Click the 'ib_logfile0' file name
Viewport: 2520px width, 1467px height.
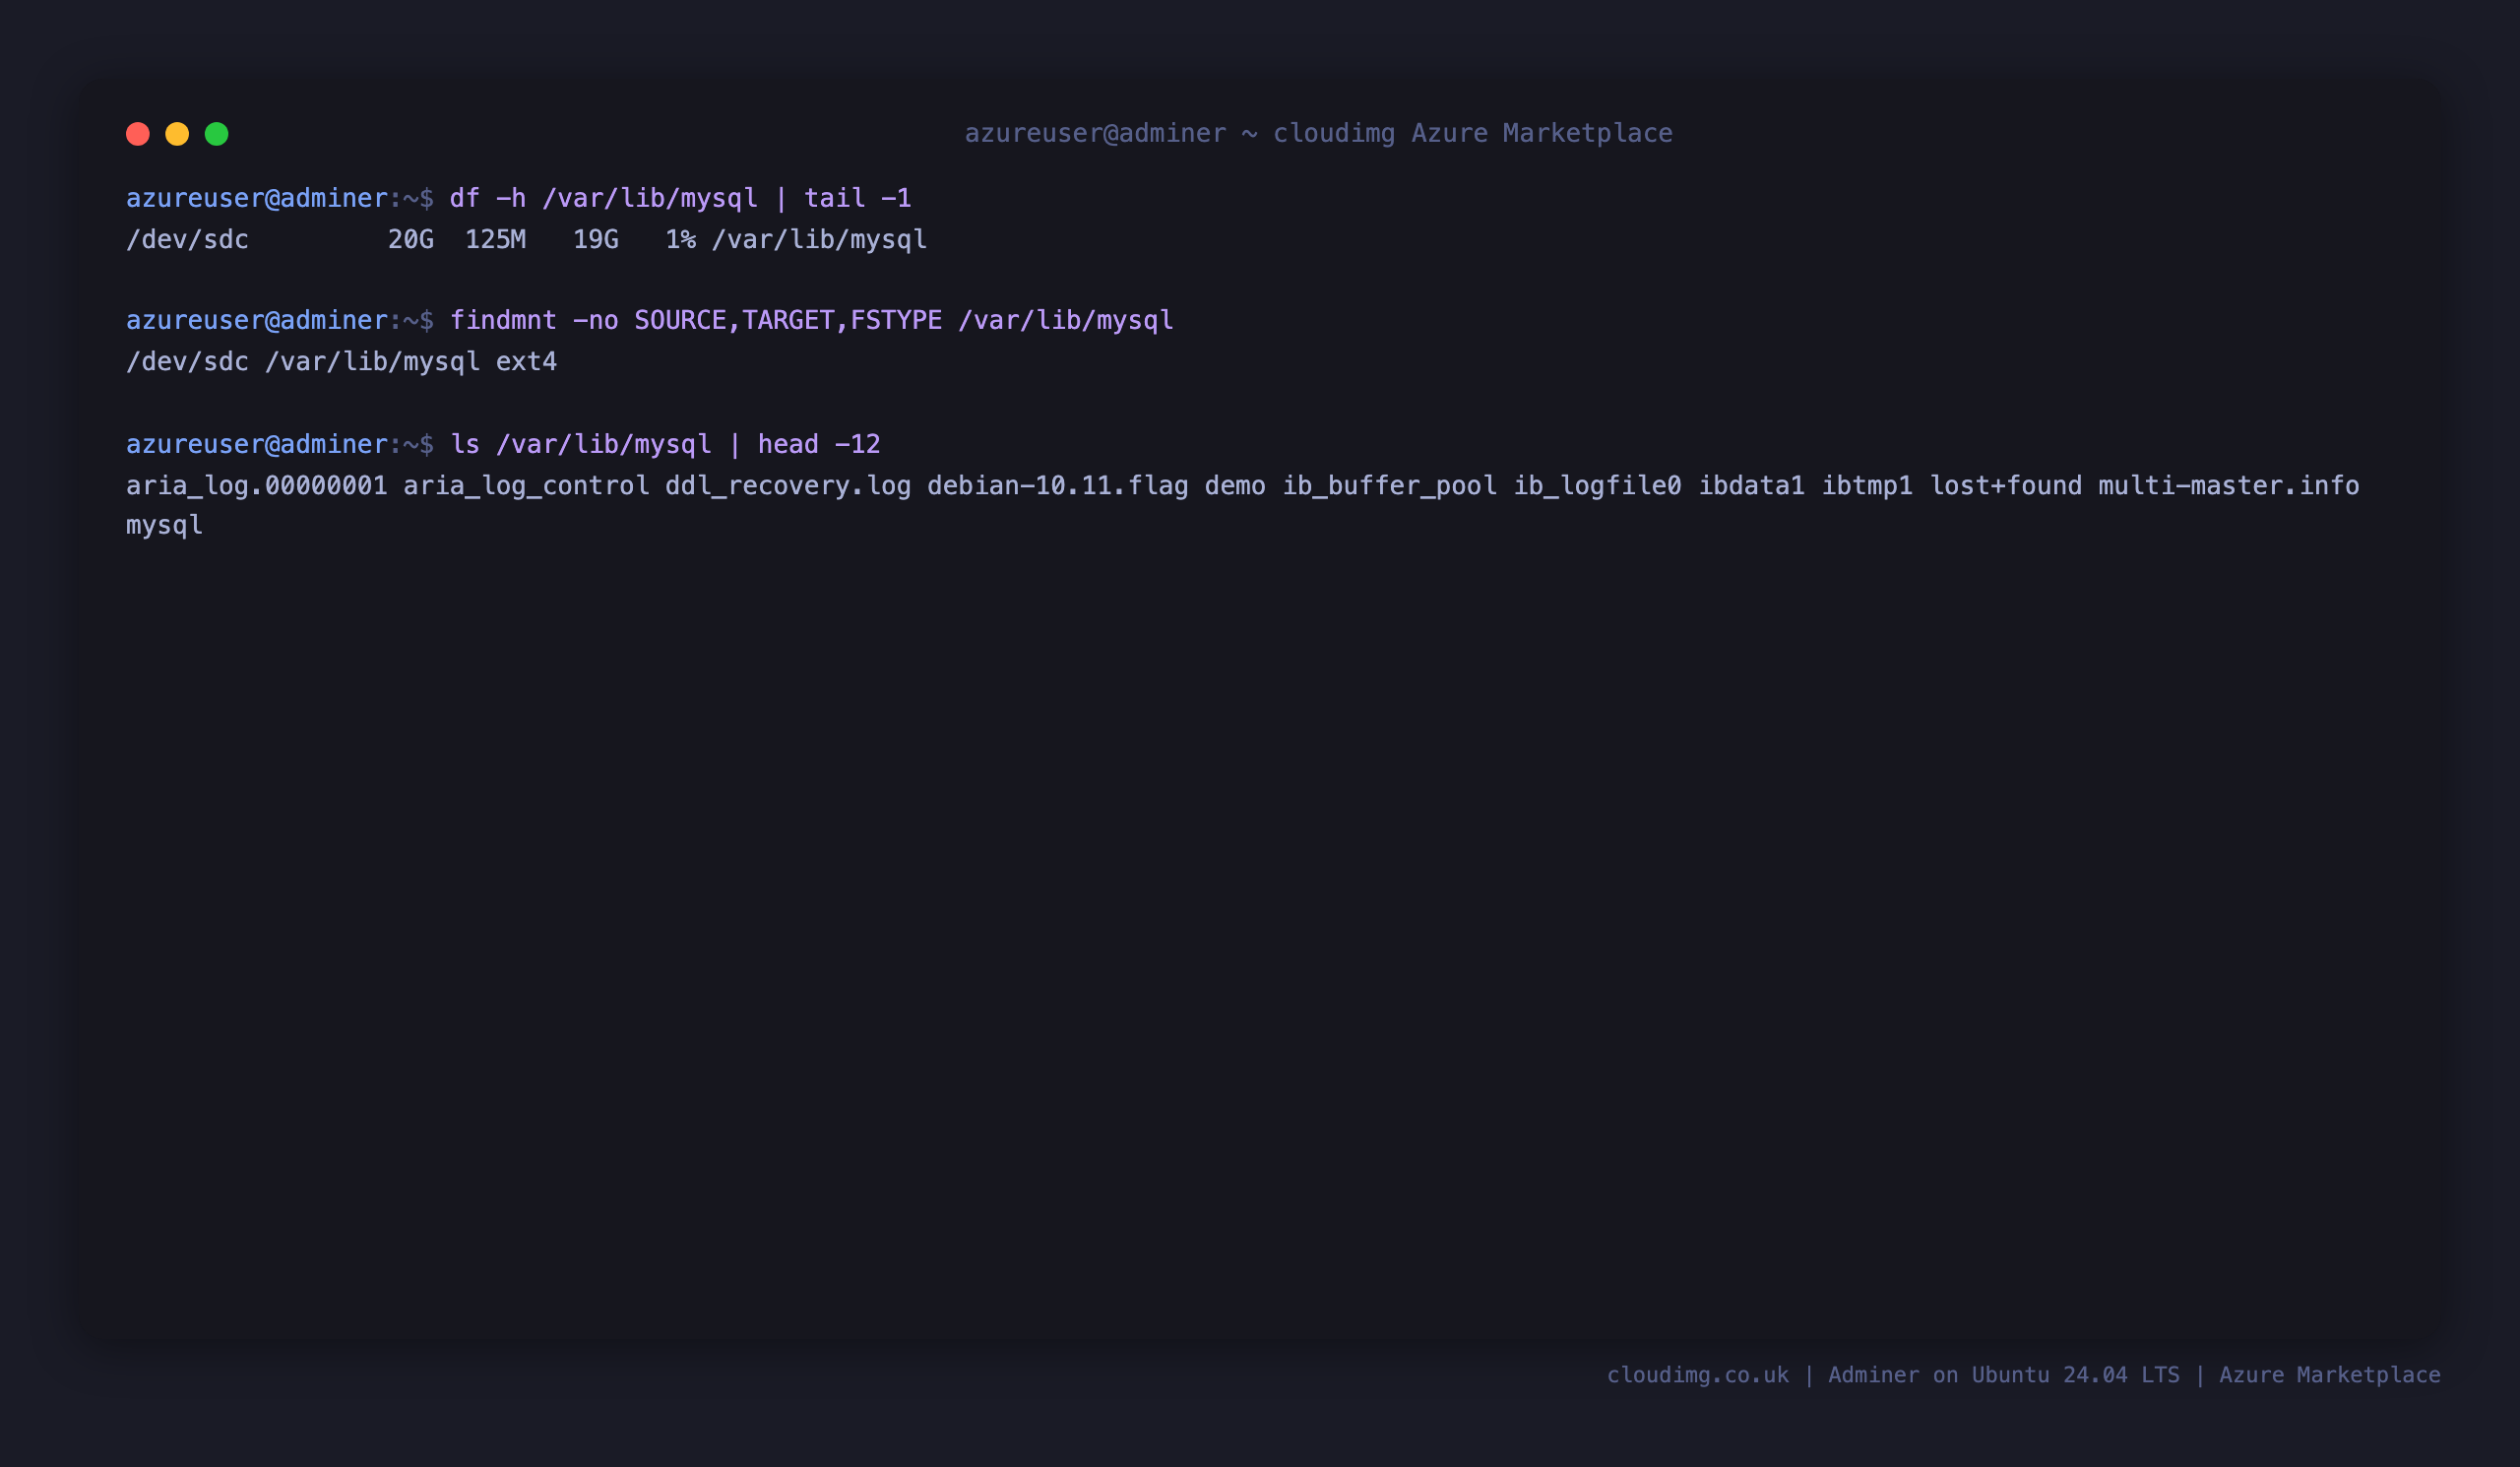[1597, 486]
